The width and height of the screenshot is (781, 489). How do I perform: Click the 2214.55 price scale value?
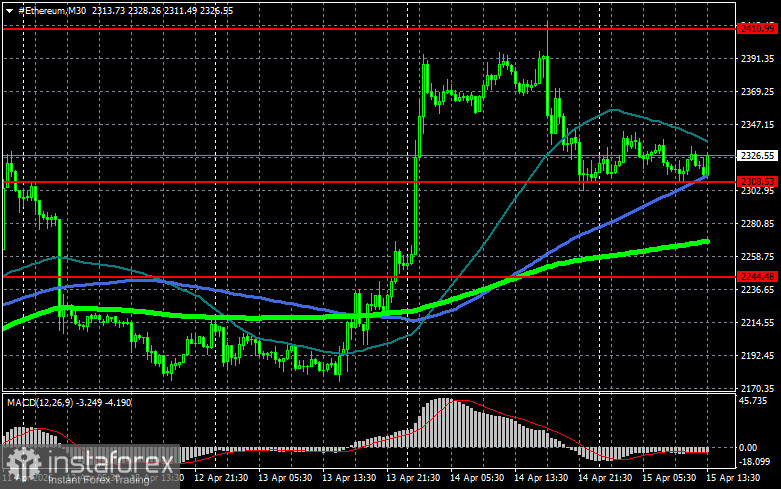click(x=757, y=323)
